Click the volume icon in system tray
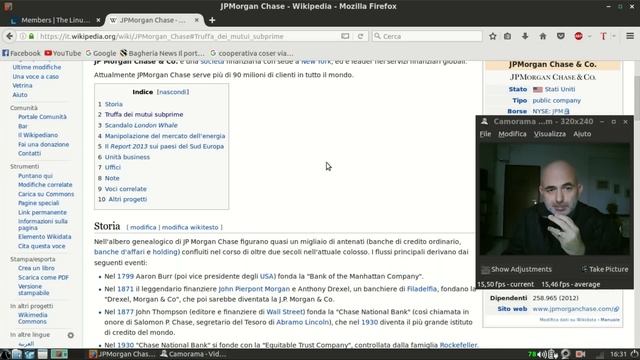 542,354
